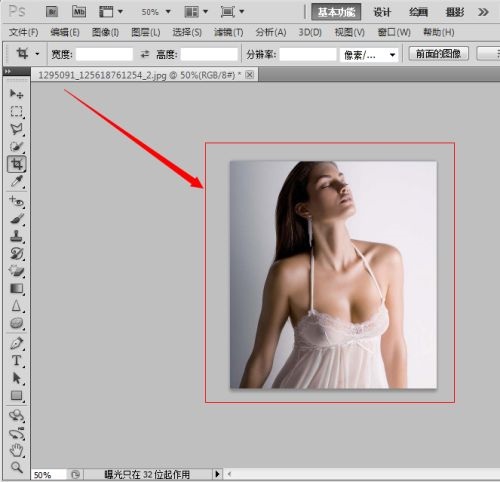The width and height of the screenshot is (500, 482).
Task: Open the 编辑(E) menu
Action: coord(65,32)
